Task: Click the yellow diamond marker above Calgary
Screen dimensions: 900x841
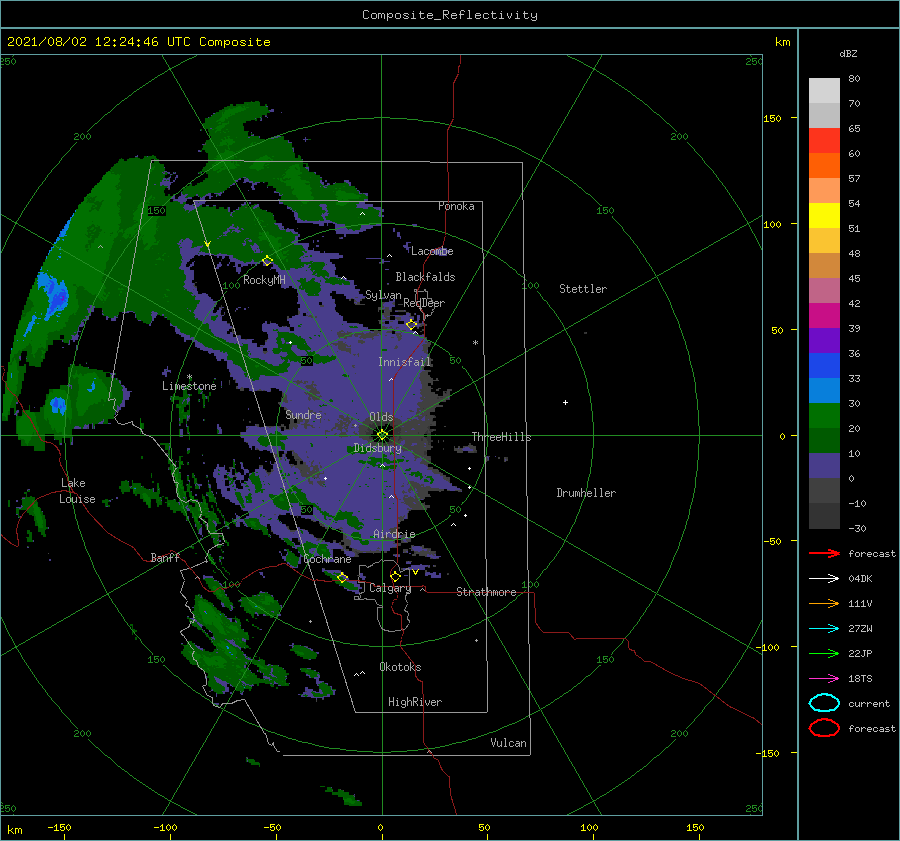Action: 395,576
